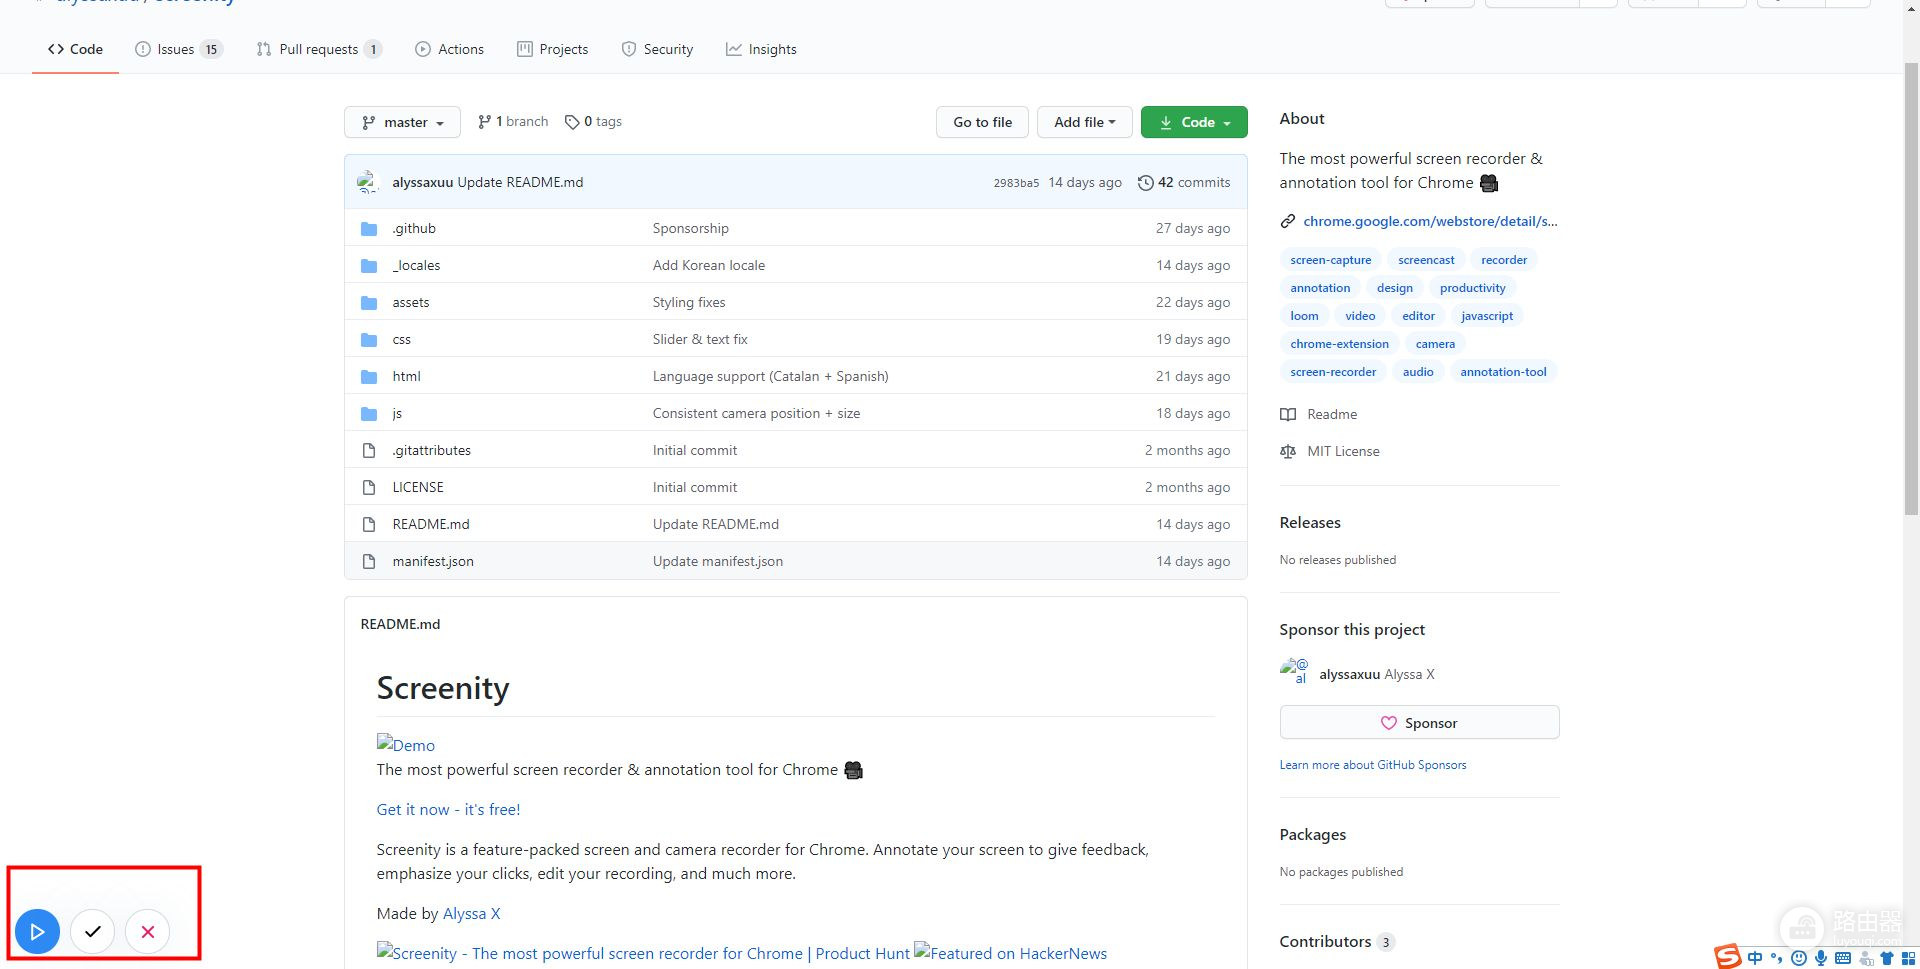The height and width of the screenshot is (969, 1920).
Task: Click the Go to file button
Action: click(982, 122)
